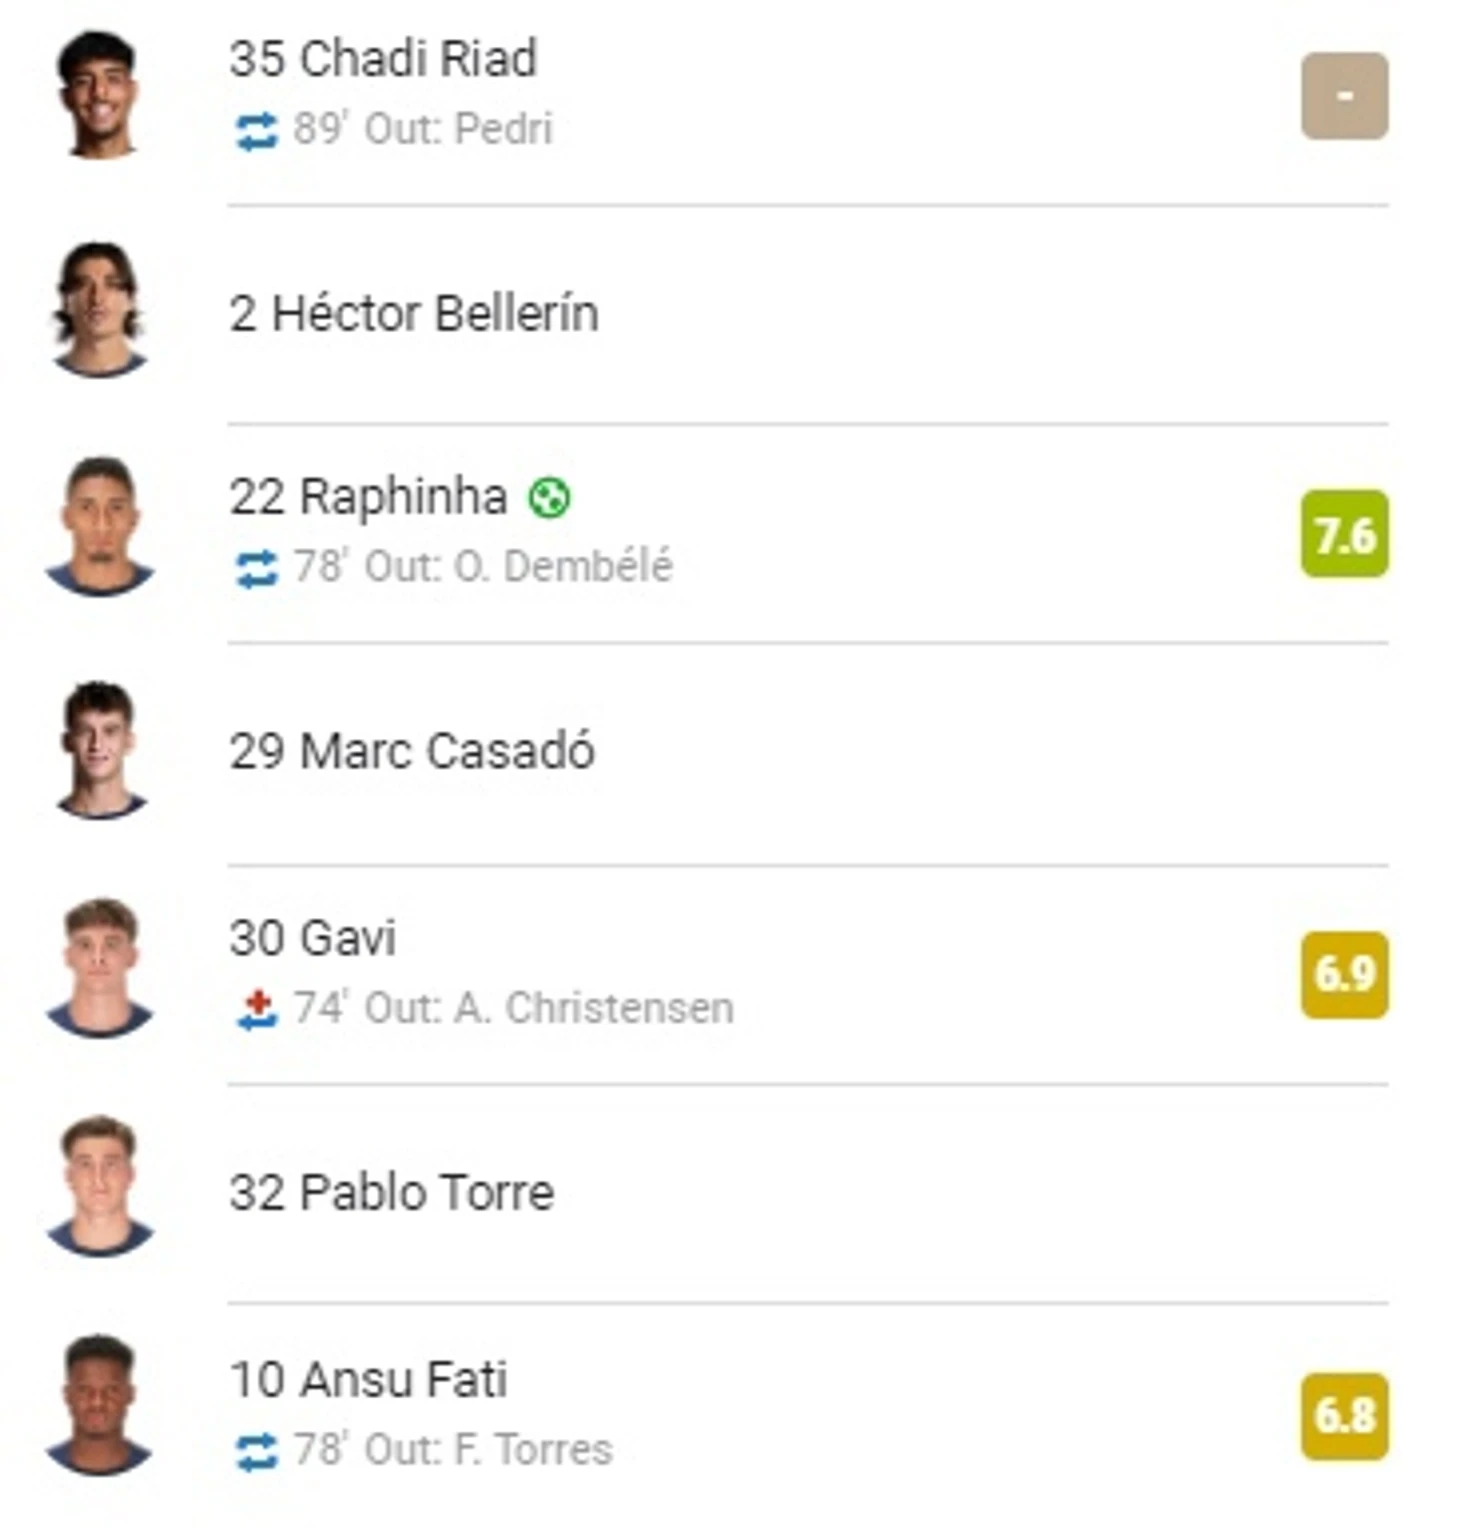This screenshot has width=1460, height=1532.
Task: Open Gavi's player avatar
Action: tap(98, 968)
